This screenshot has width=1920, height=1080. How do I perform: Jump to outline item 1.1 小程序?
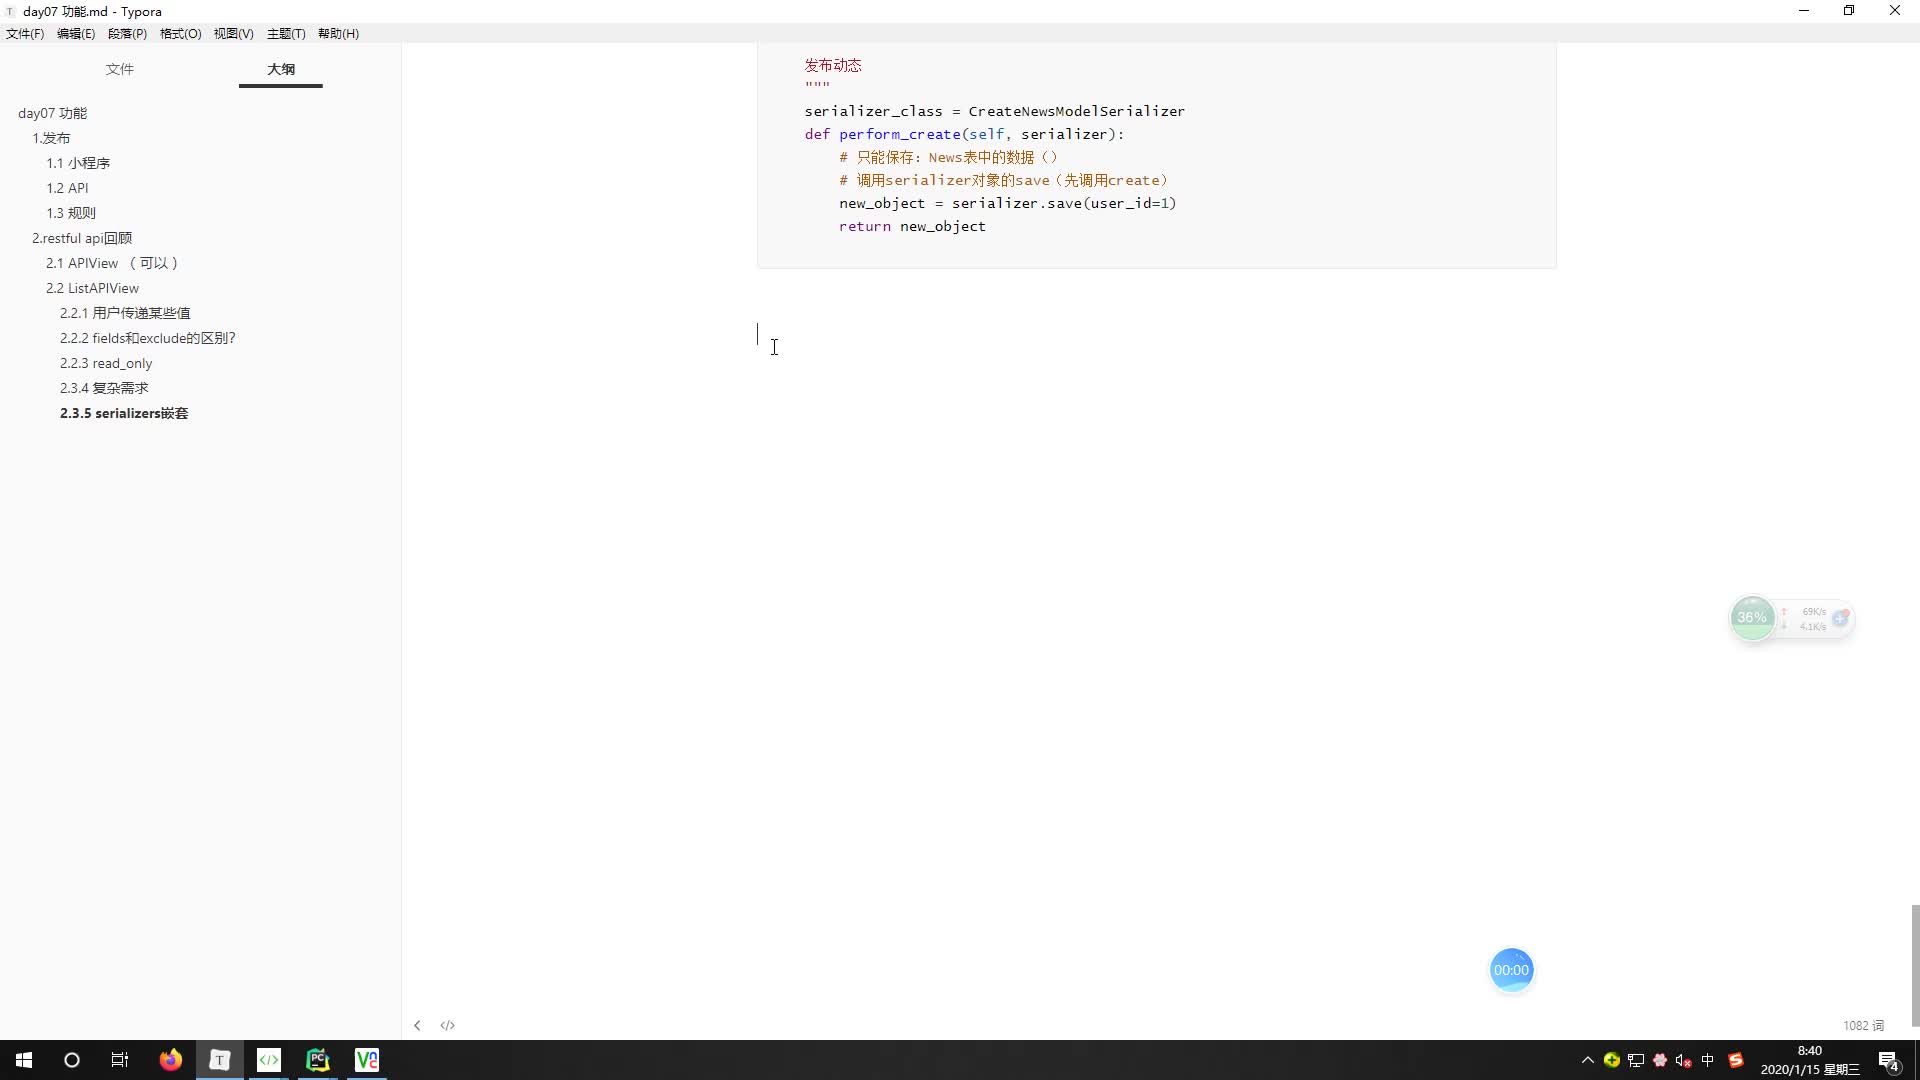78,163
